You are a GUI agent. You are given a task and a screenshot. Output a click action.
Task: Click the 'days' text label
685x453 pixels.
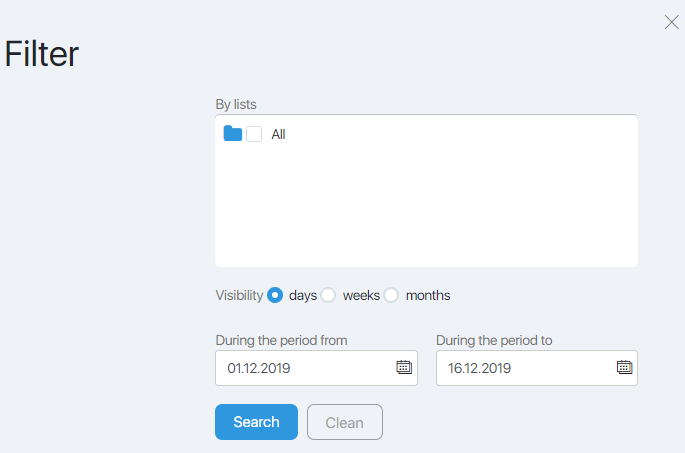coord(303,296)
